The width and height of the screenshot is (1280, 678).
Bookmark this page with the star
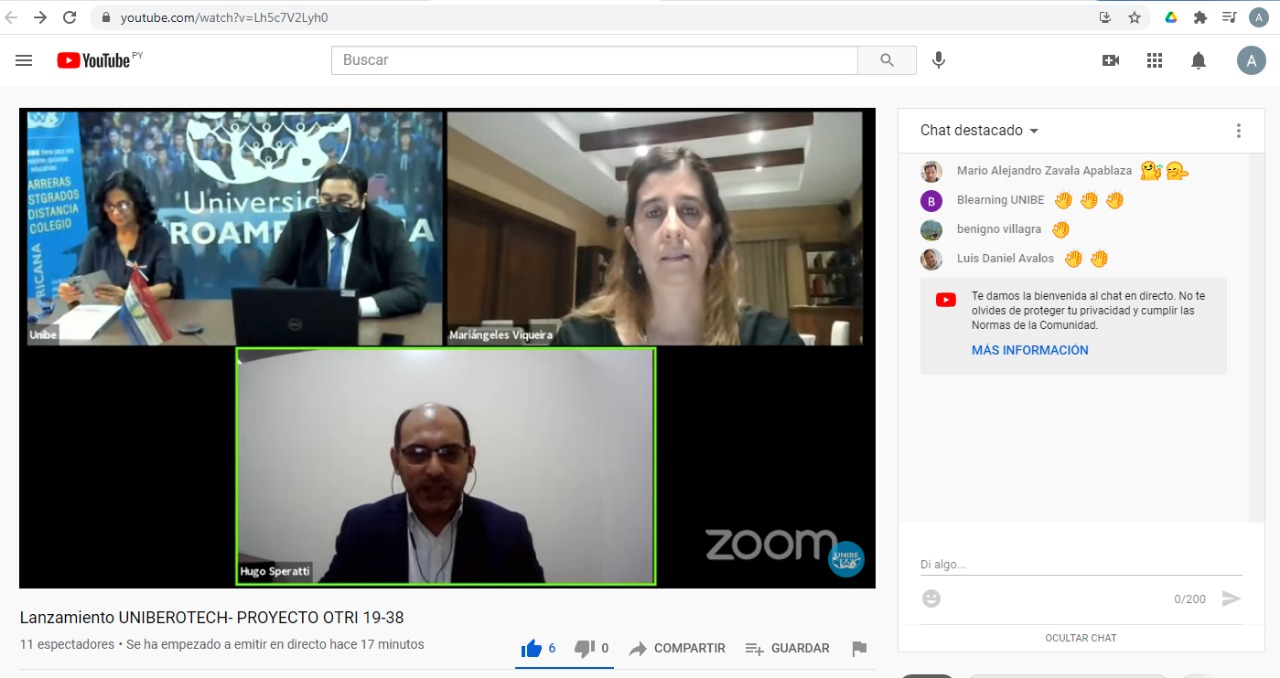click(x=1134, y=17)
